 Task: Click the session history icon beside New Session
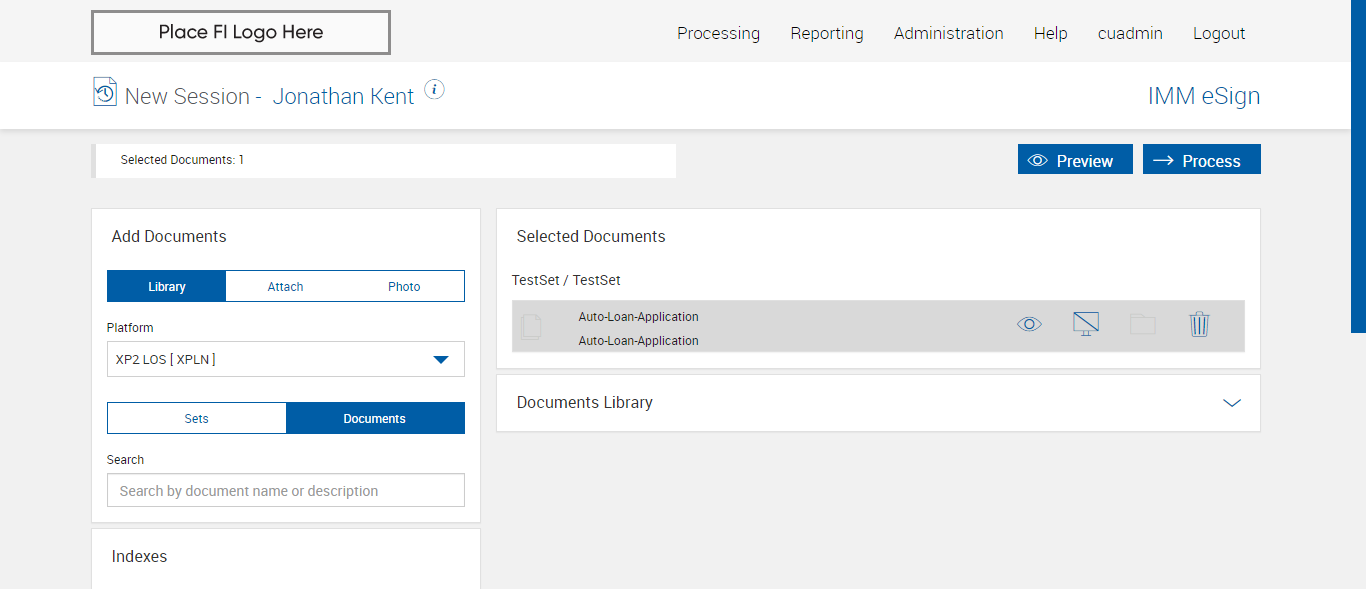tap(104, 92)
